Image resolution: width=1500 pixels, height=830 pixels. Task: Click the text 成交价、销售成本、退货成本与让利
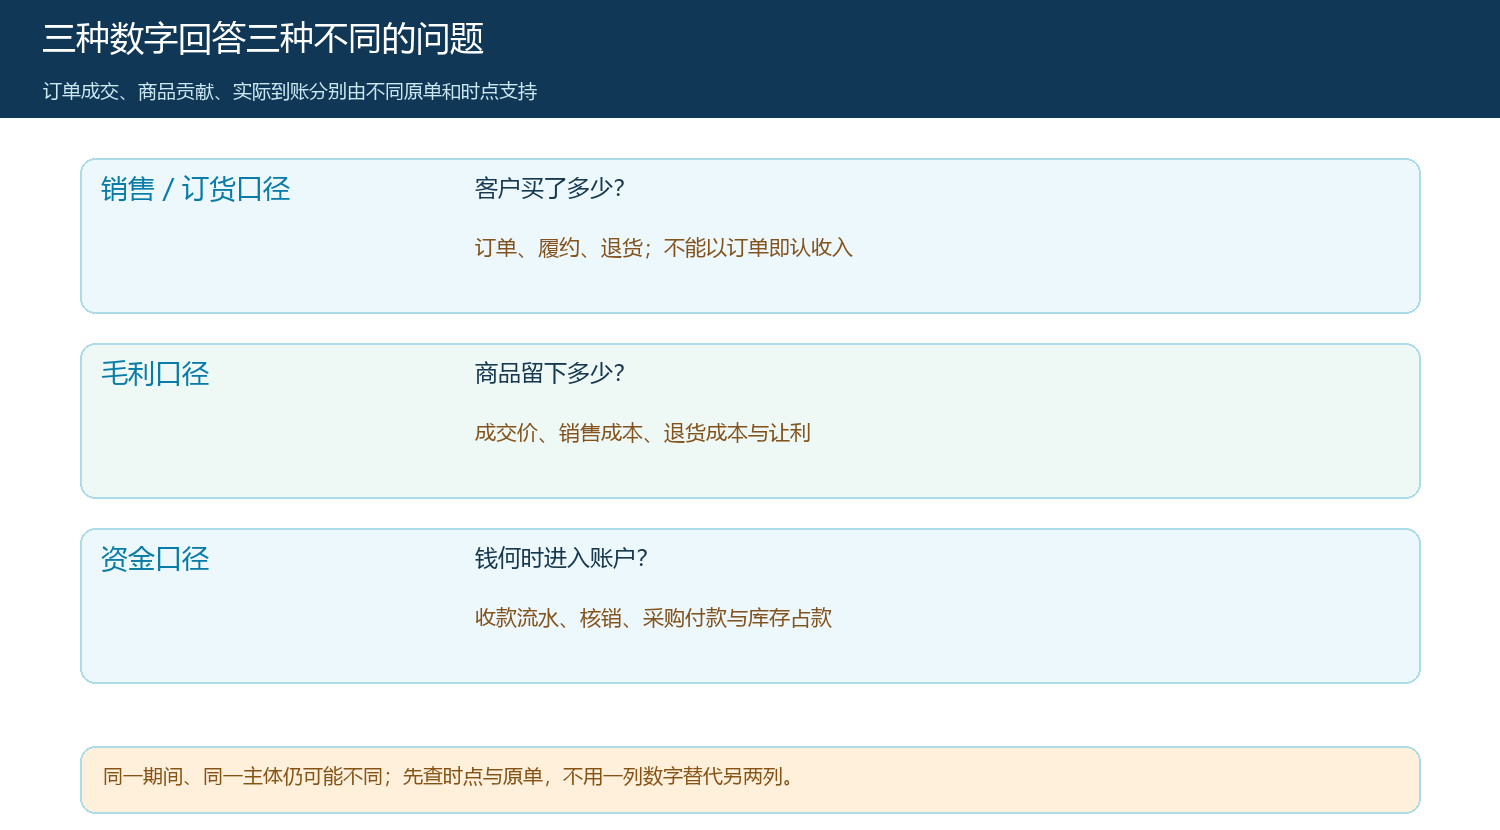(643, 433)
